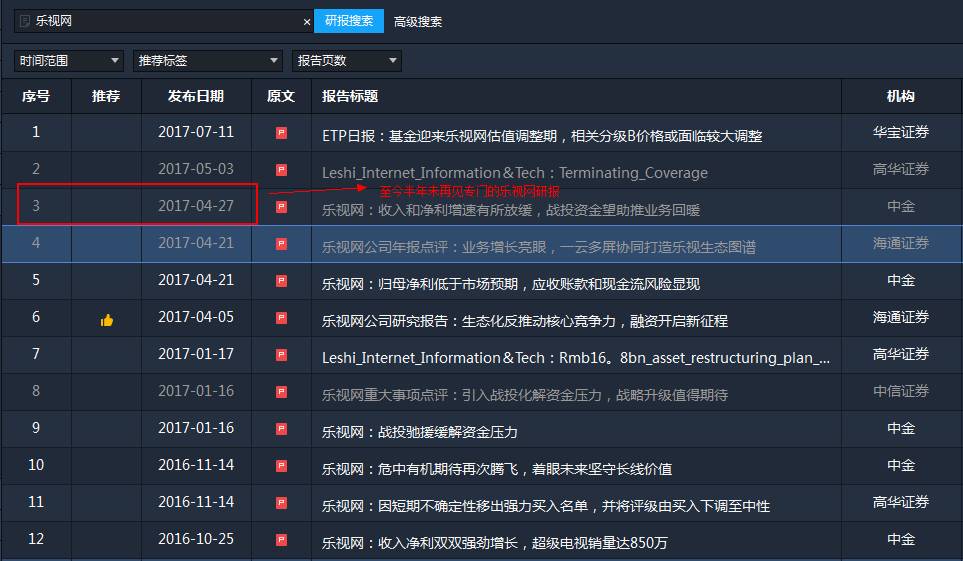Click the thumbs-up recommend icon in row 6
This screenshot has width=963, height=561.
107,320
